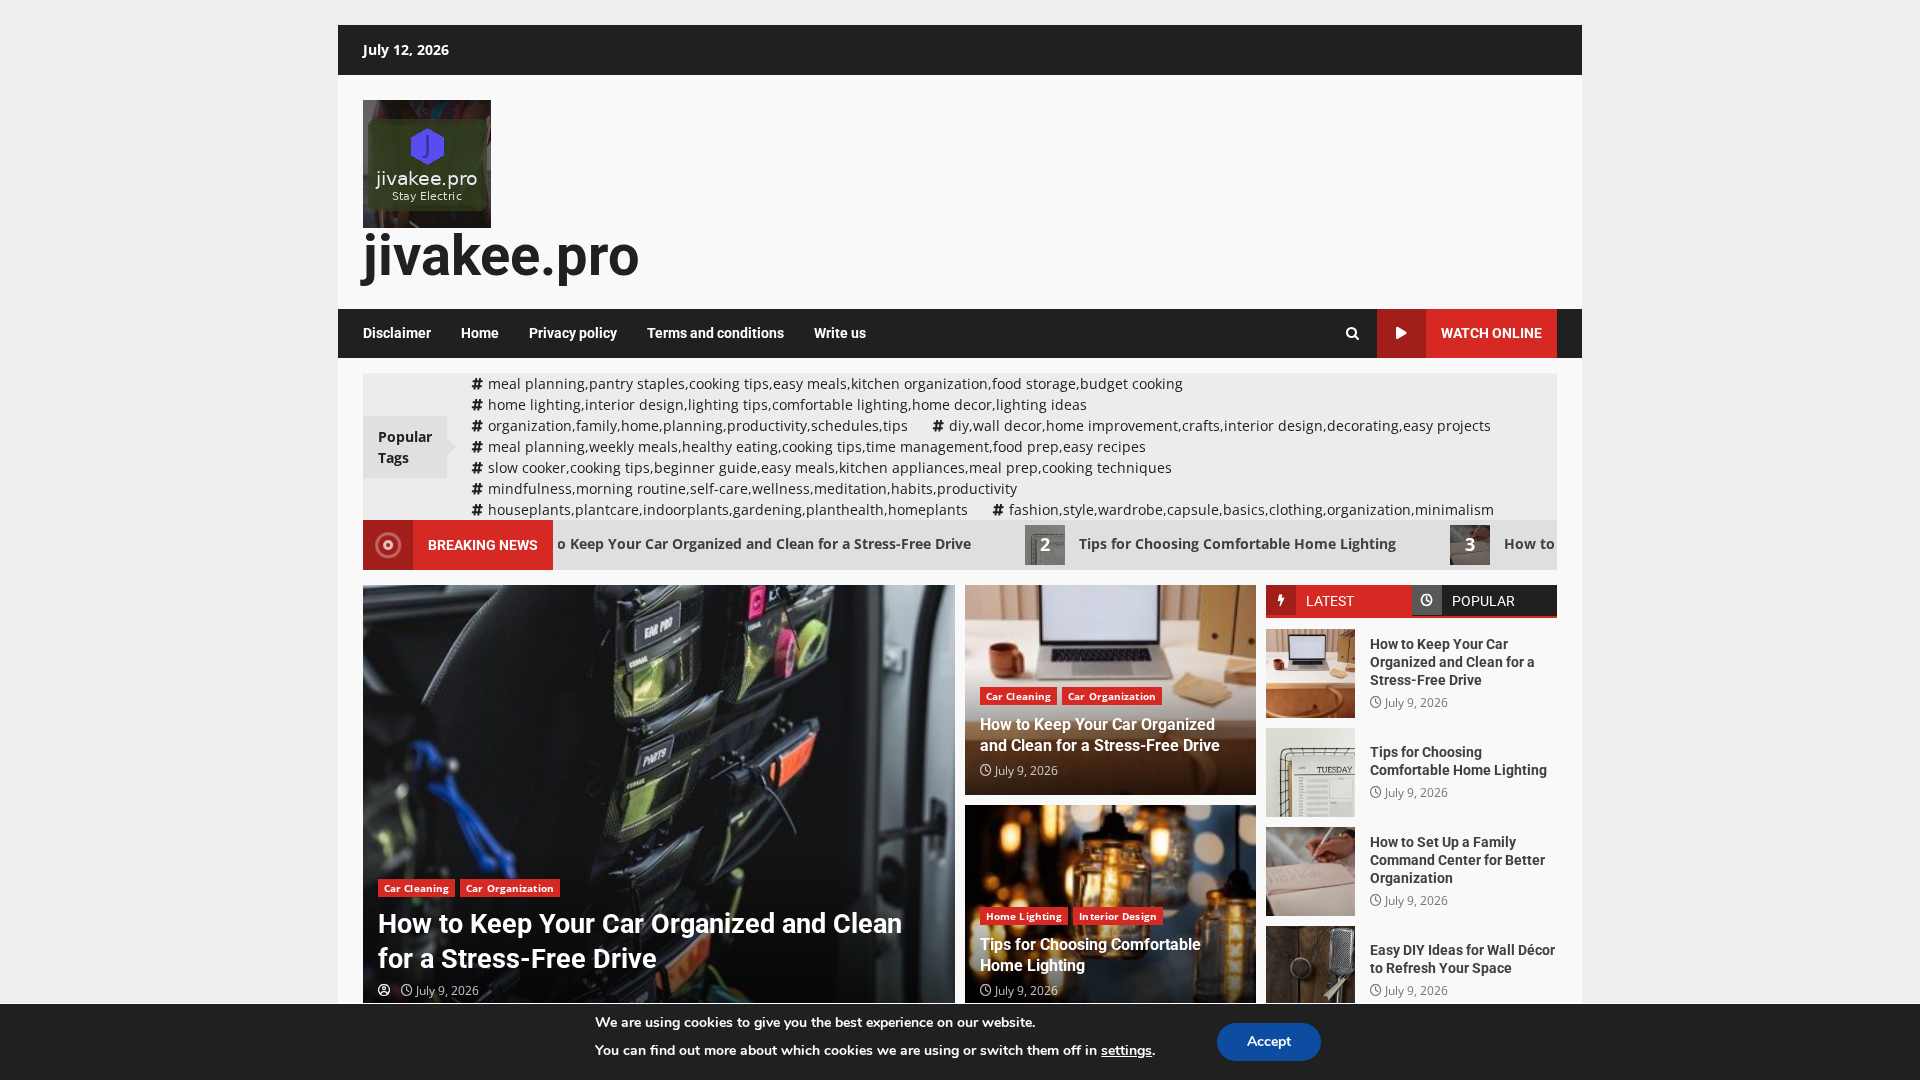Open the Disclaimer menu item
1920x1080 pixels.
pyautogui.click(x=397, y=333)
